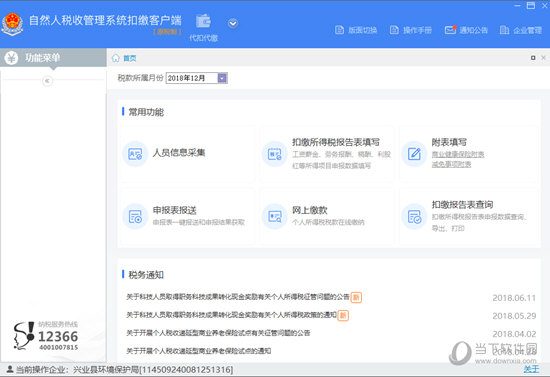
Task: Click the date 2018.06.11
Action: 514,298
